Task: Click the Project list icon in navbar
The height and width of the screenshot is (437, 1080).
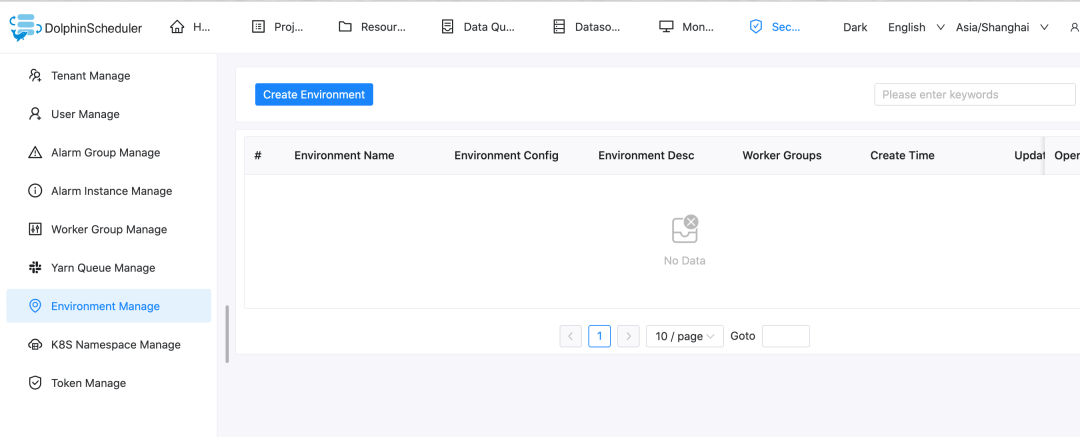Action: coord(258,27)
